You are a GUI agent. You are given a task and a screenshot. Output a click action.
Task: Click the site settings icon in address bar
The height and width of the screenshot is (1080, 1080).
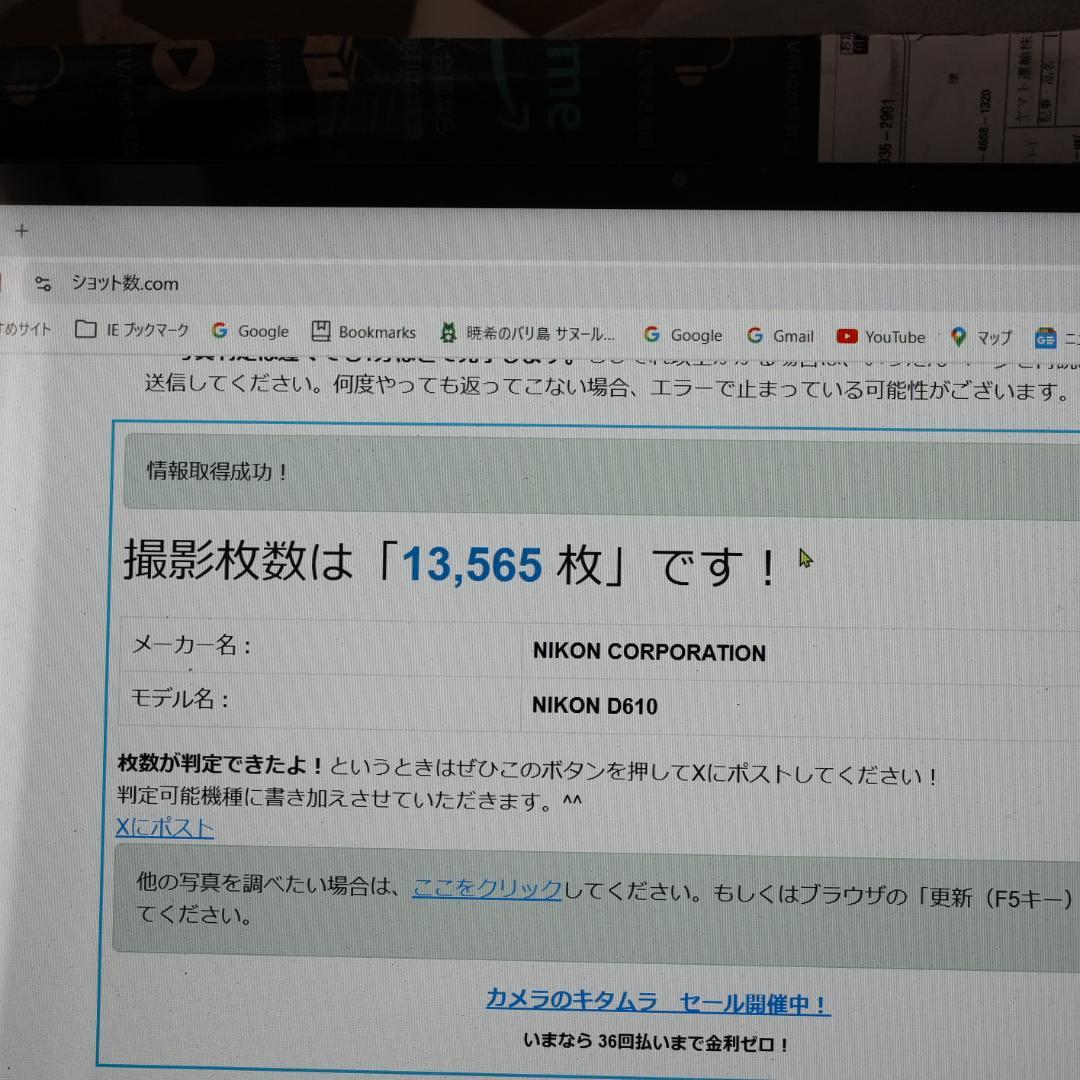click(43, 283)
